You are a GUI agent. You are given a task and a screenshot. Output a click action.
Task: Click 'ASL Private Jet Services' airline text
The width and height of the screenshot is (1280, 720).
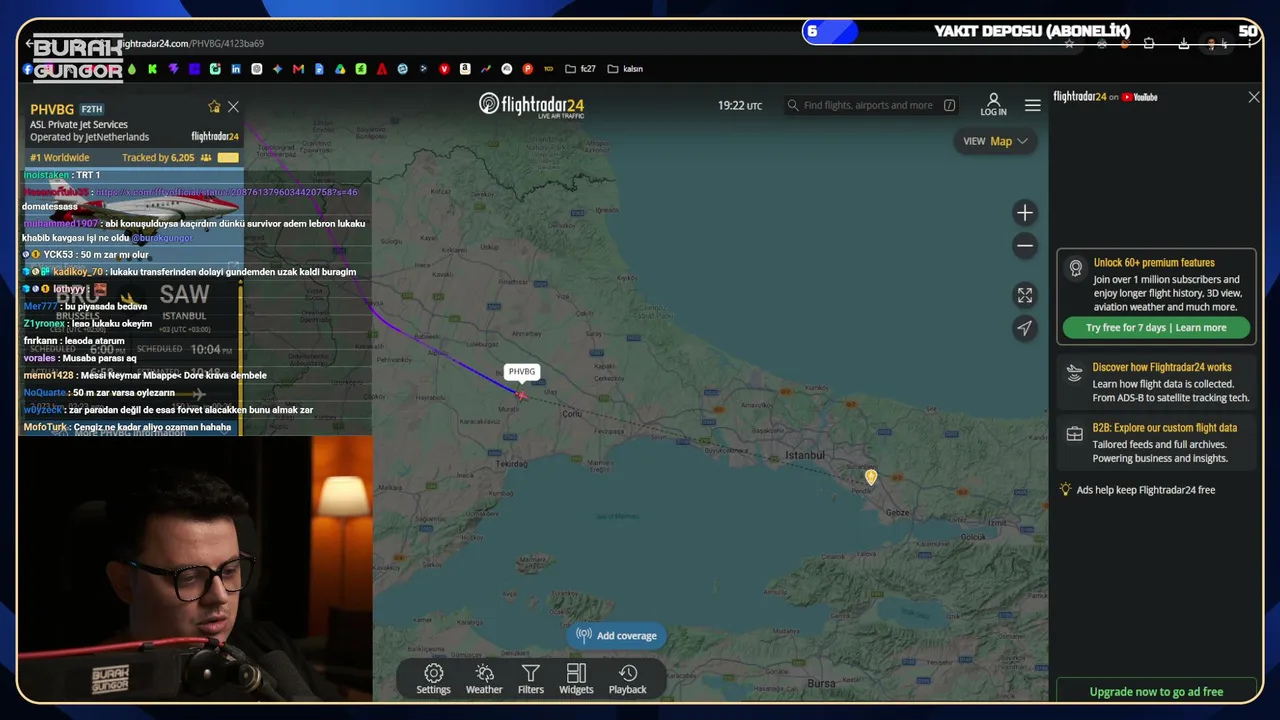click(x=79, y=125)
